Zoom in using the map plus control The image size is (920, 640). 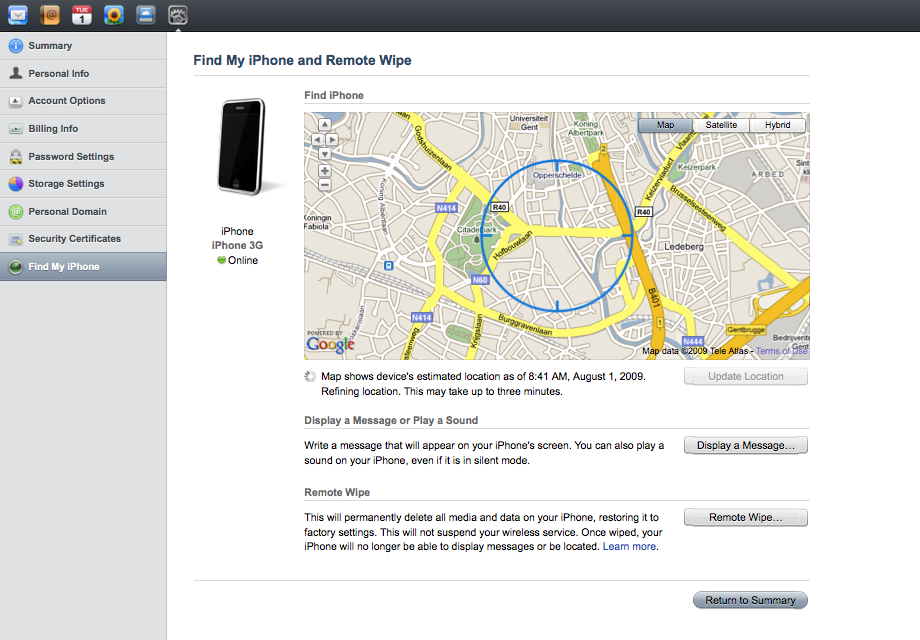point(325,170)
